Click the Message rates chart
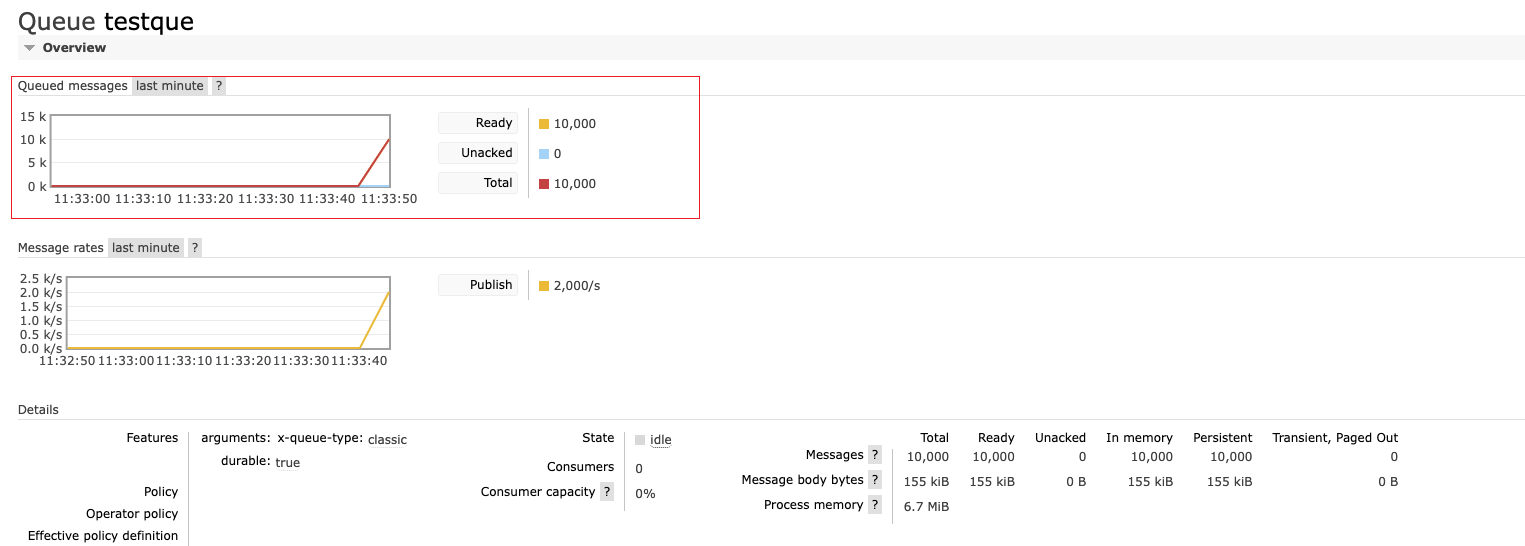Image resolution: width=1525 pixels, height=546 pixels. tap(220, 313)
